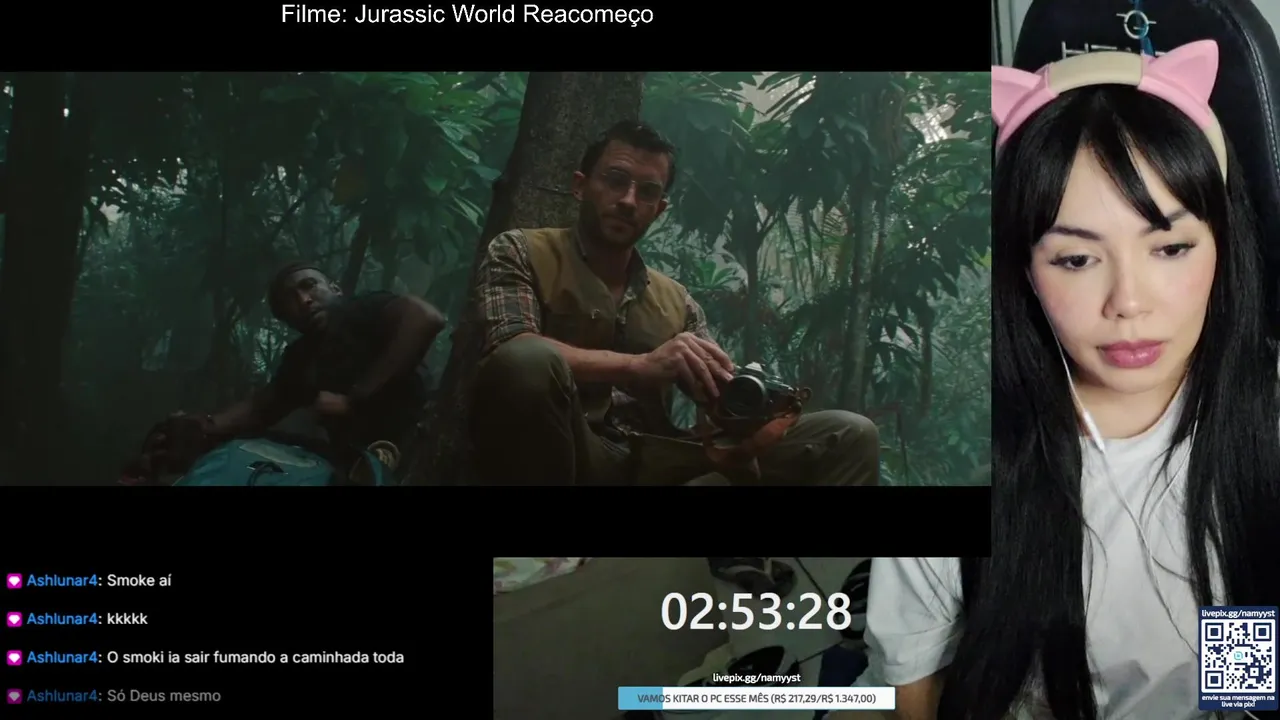This screenshot has height=720, width=1280.
Task: Click chat message 'Smoke aí'
Action: point(139,580)
